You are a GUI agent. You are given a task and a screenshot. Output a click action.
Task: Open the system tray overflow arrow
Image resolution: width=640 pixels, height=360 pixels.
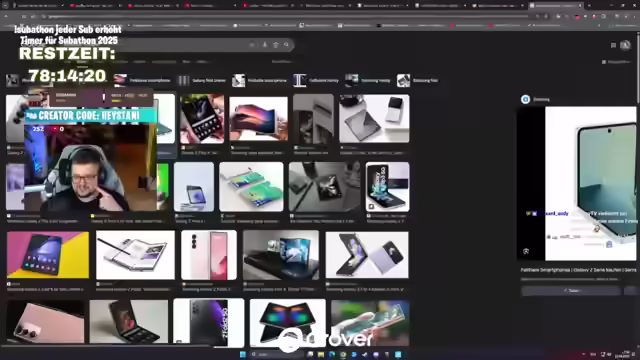pos(583,354)
